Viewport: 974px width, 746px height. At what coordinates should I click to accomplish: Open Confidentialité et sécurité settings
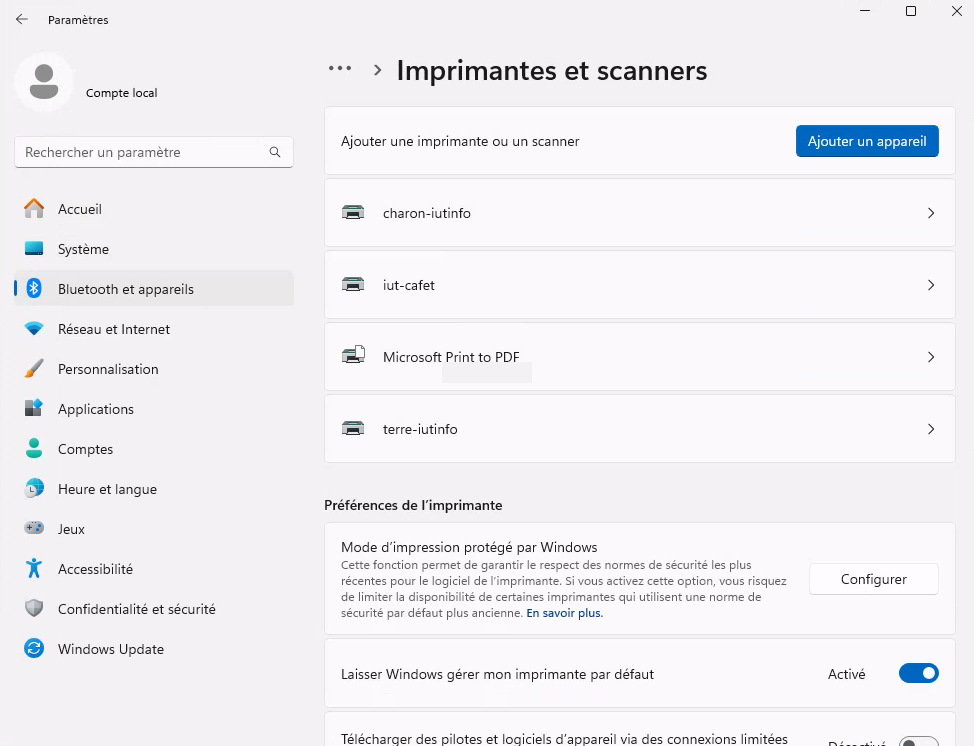click(x=153, y=608)
